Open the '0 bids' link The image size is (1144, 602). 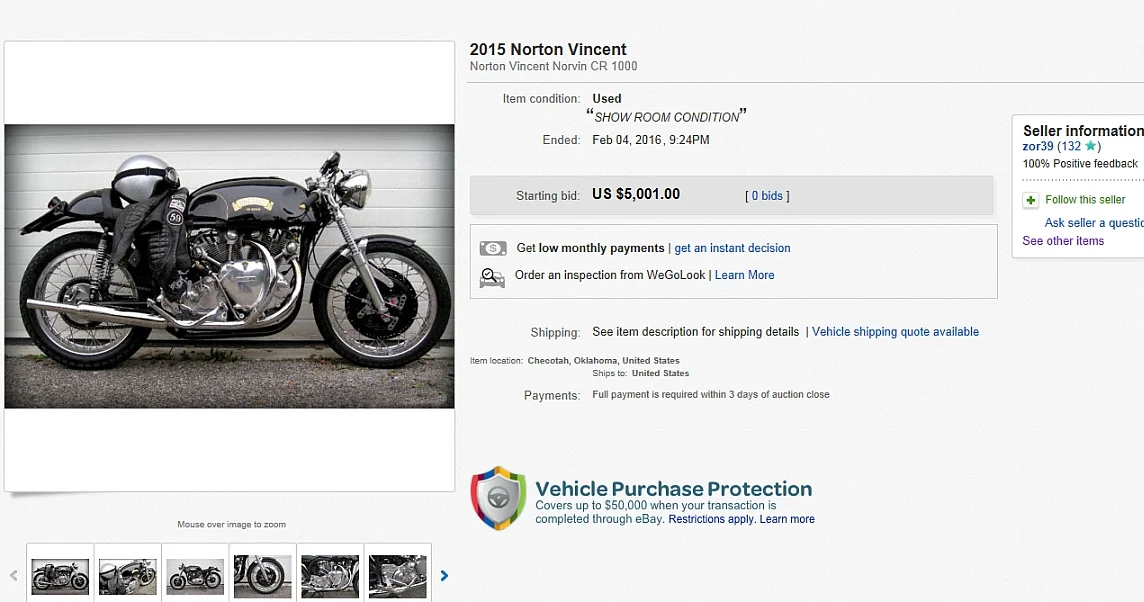(x=767, y=196)
